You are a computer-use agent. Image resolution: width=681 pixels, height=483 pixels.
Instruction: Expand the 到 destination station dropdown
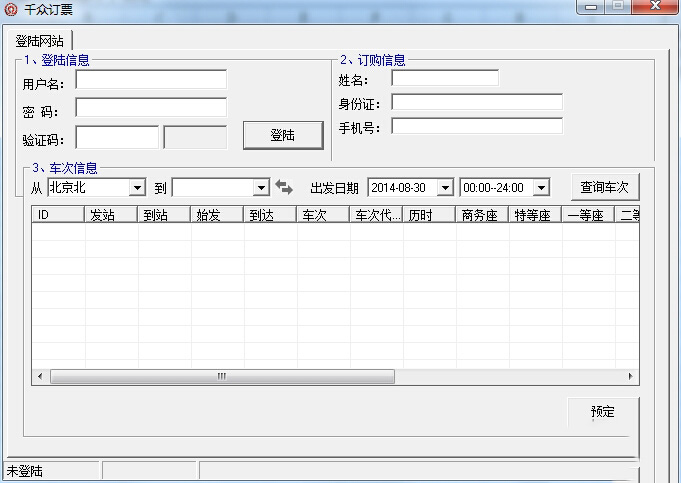[261, 188]
